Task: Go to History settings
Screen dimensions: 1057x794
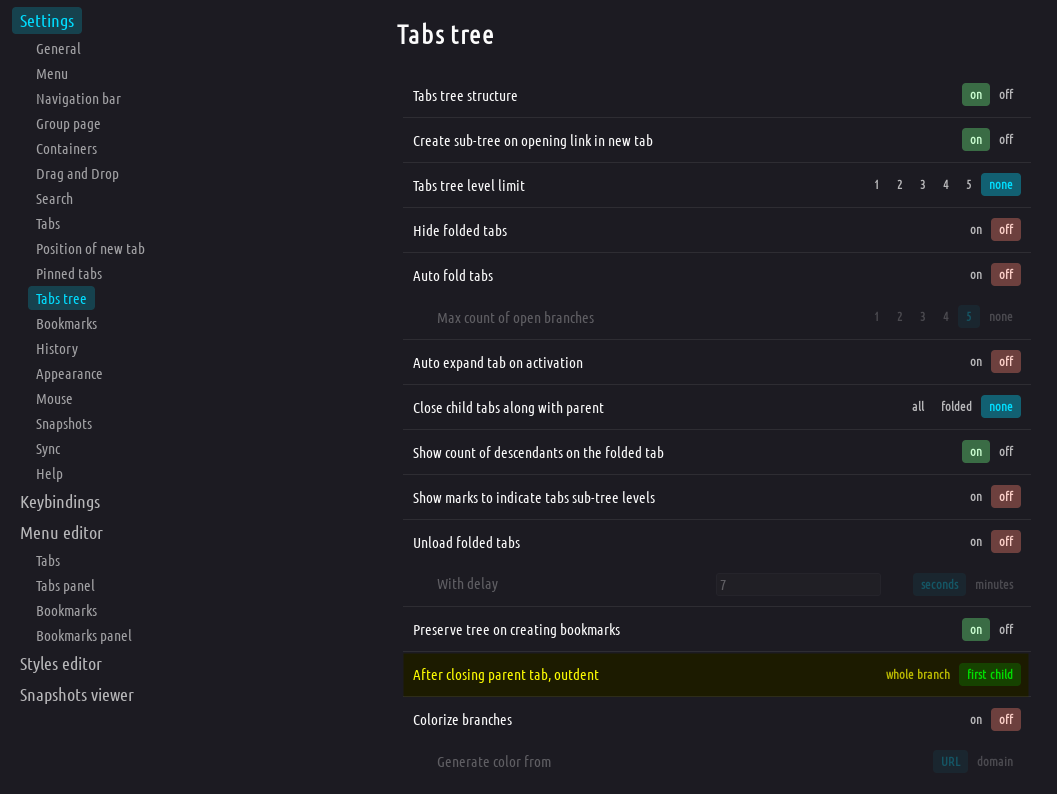Action: click(57, 348)
